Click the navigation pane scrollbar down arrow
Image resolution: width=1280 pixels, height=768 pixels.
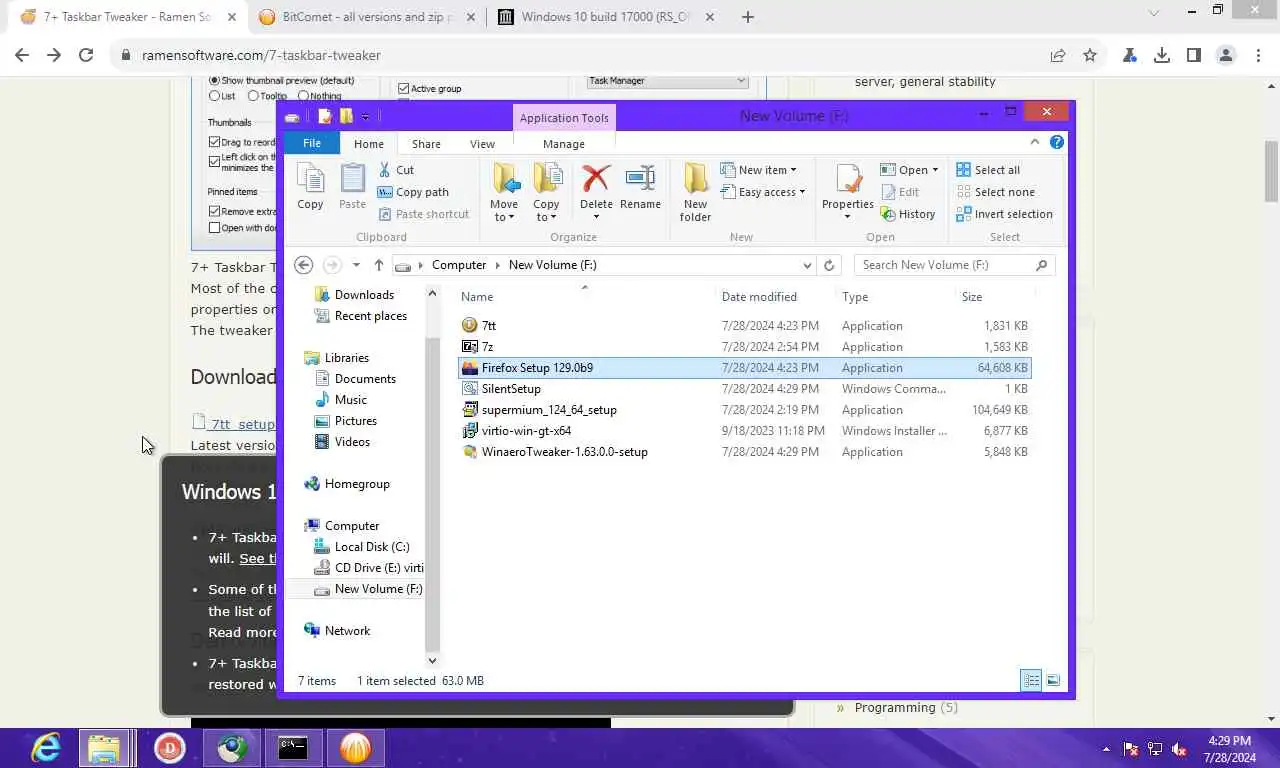pos(432,660)
